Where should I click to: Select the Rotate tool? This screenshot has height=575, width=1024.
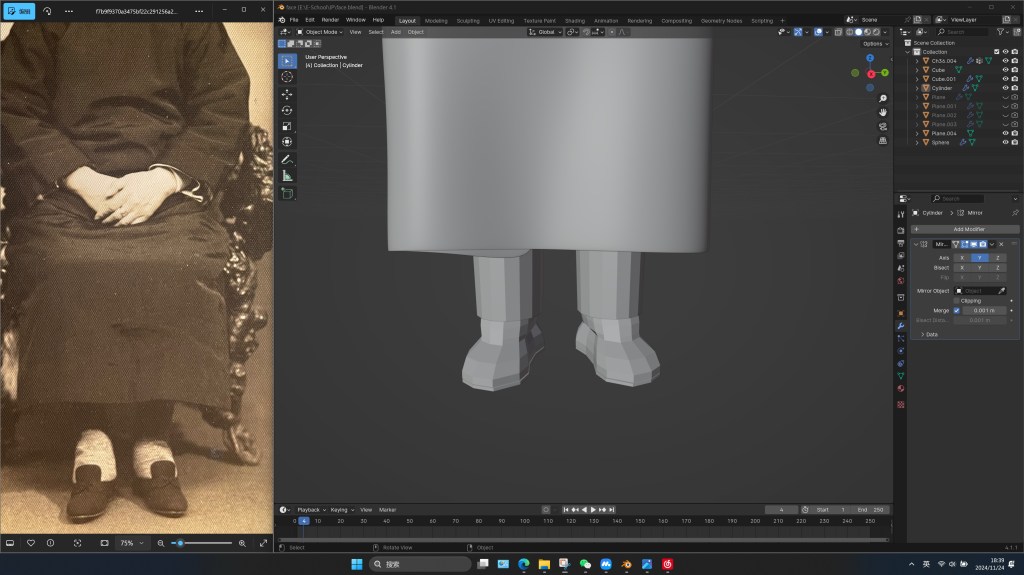(x=287, y=110)
